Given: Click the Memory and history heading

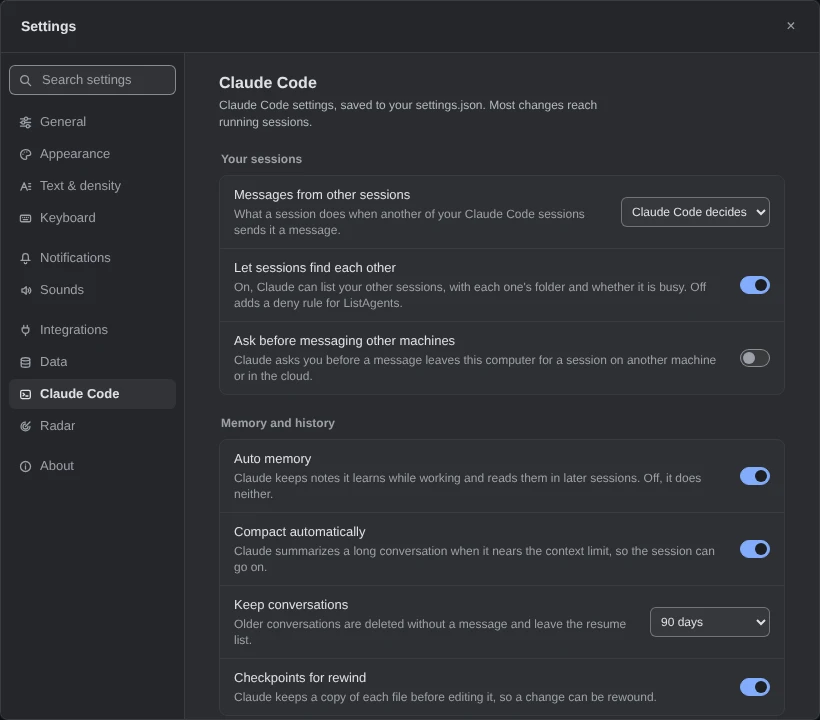Looking at the screenshot, I should [278, 423].
